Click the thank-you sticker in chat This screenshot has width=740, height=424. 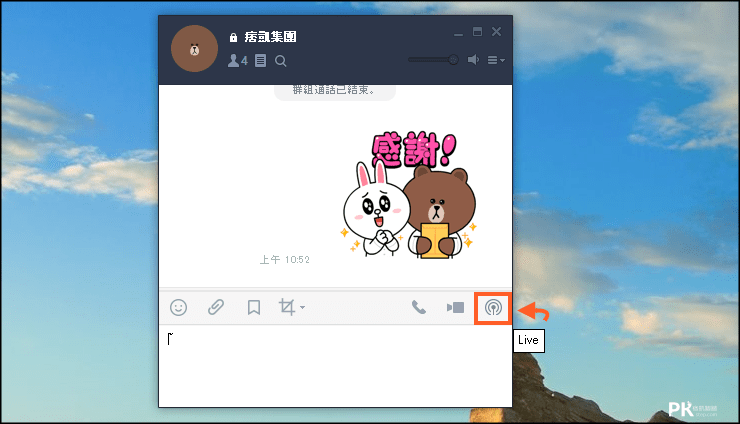[409, 195]
